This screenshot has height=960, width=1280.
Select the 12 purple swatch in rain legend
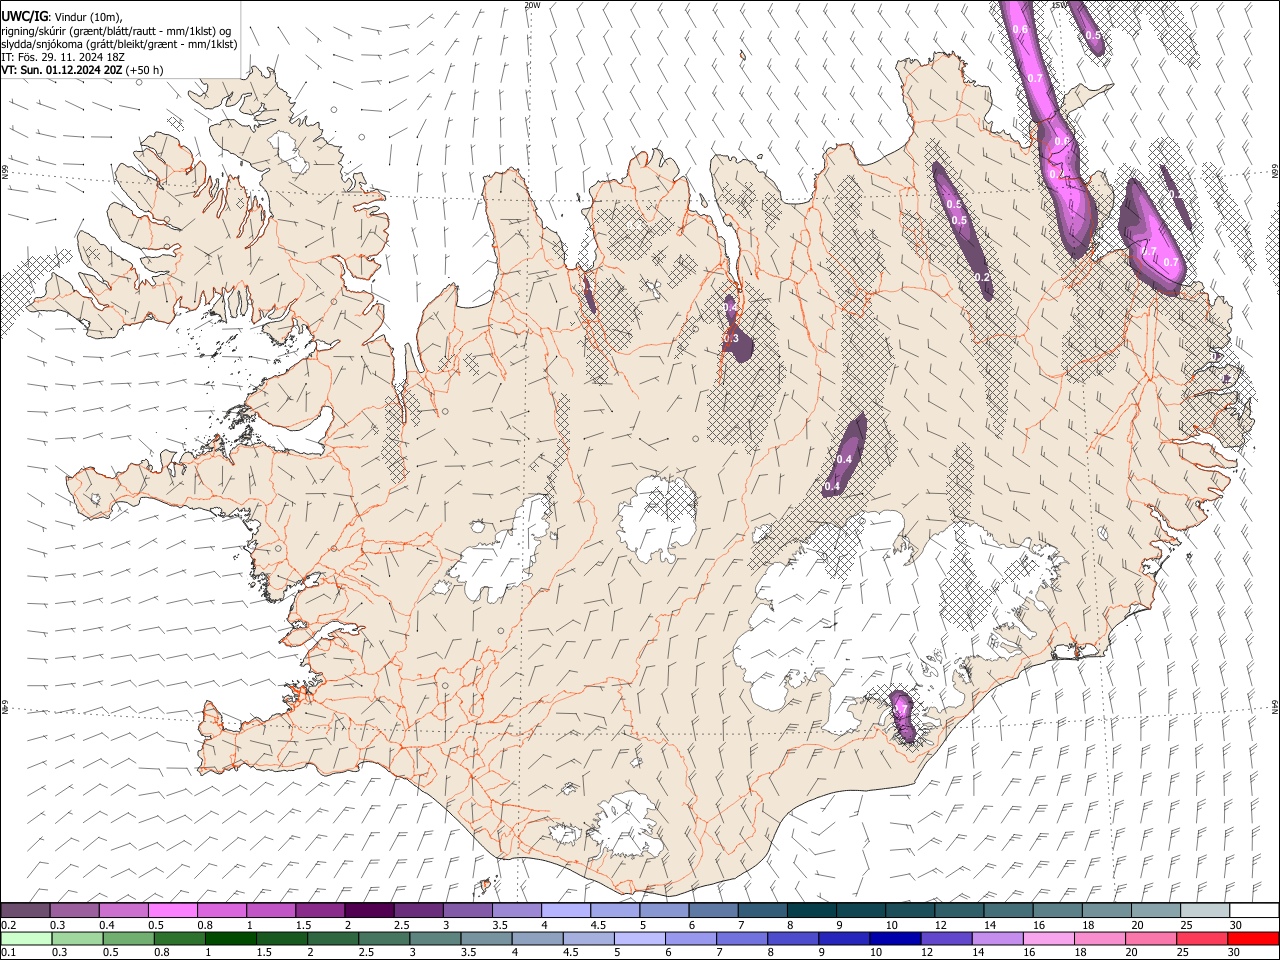pyautogui.click(x=945, y=938)
